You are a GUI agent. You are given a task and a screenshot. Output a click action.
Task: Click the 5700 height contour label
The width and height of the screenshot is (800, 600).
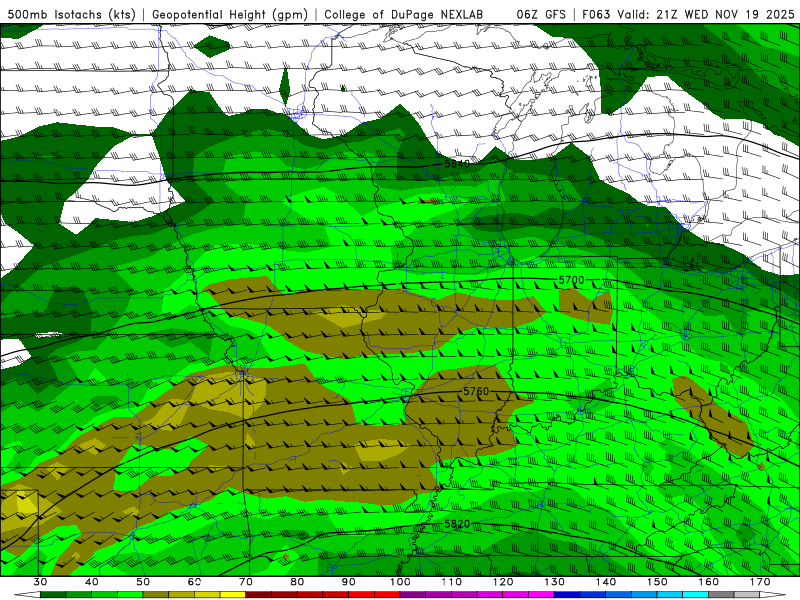(571, 280)
